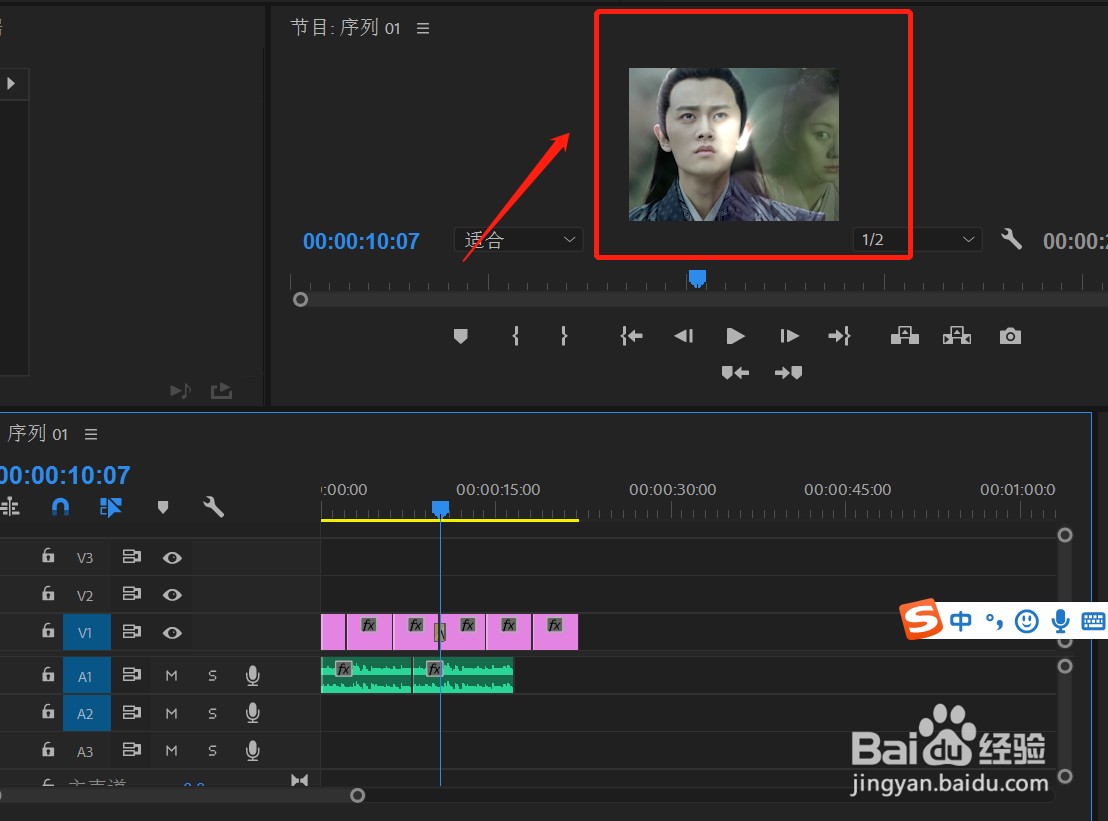Open the 序列 01 timeline panel menu
Image resolution: width=1108 pixels, height=821 pixels.
[91, 434]
